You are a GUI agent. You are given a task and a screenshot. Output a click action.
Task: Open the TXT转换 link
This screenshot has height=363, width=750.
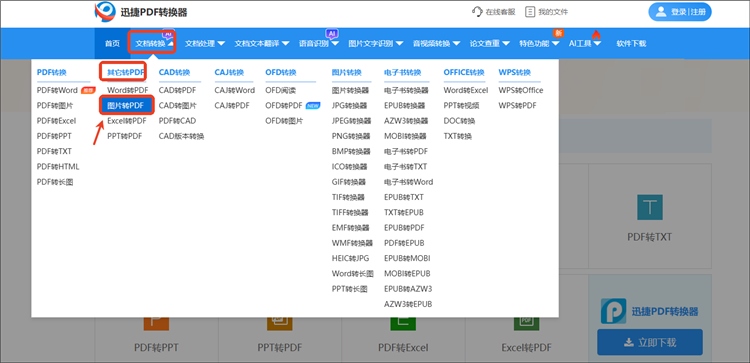458,136
